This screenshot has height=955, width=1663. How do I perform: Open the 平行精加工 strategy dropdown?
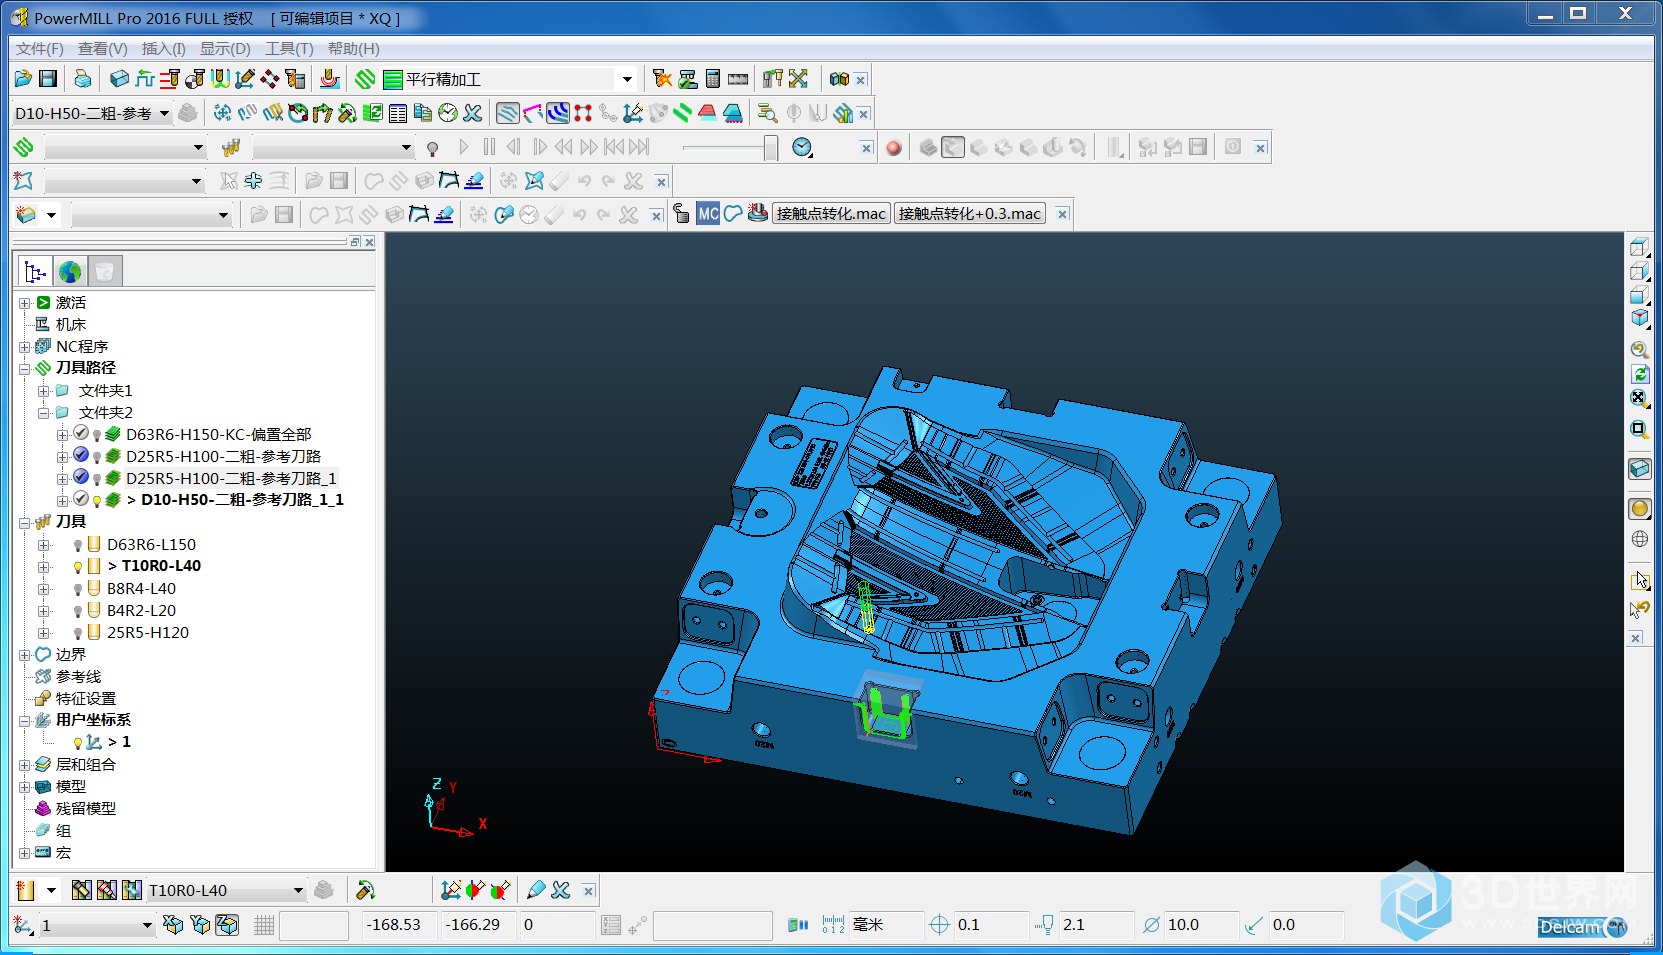tap(627, 79)
